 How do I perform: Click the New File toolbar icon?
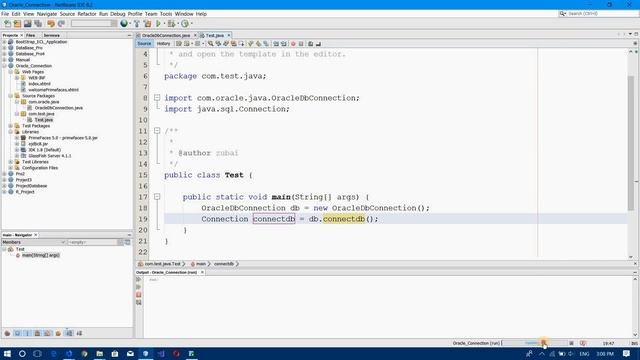click(x=7, y=24)
